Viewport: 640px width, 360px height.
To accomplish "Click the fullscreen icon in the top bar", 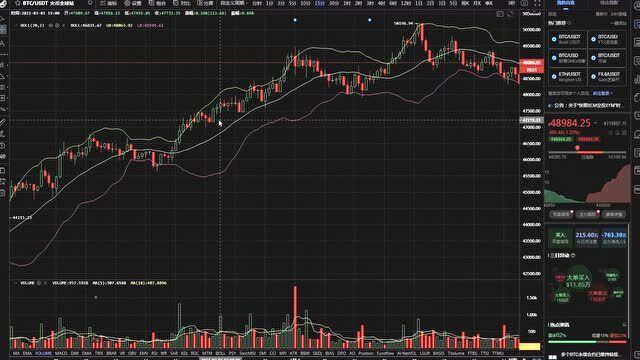I will [x=537, y=3].
